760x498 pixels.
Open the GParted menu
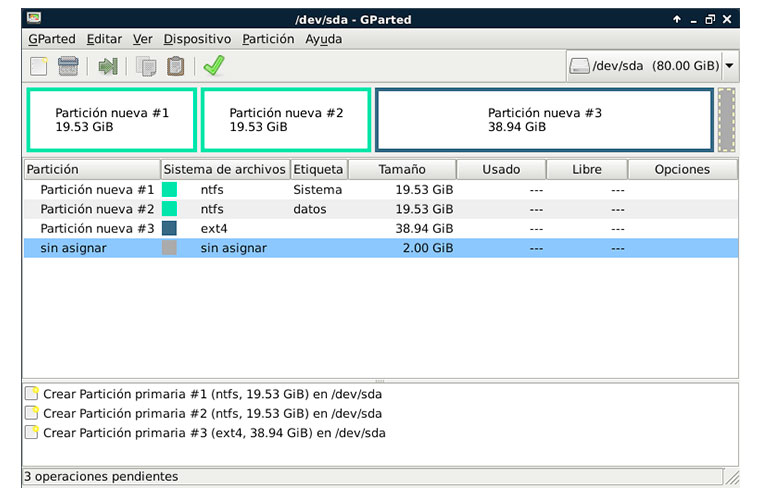click(52, 39)
